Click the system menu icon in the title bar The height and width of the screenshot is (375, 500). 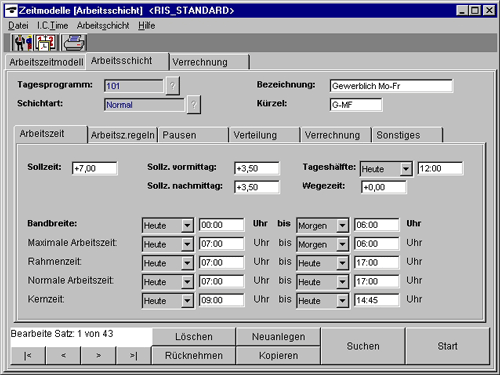pos(11,10)
